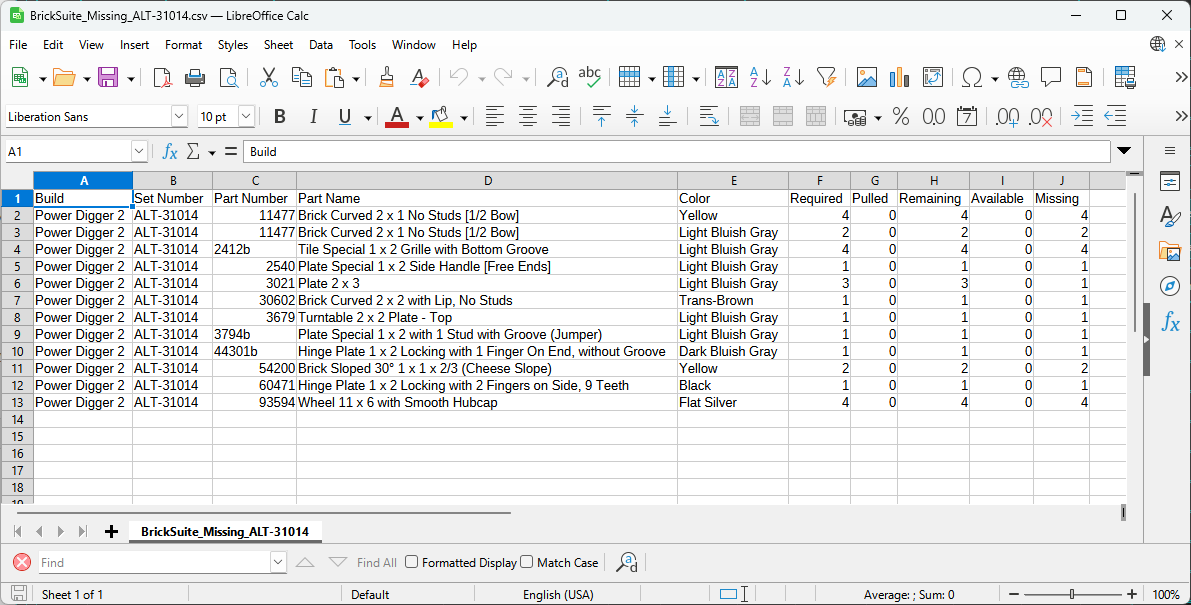
Task: Open the Find box history dropdown
Action: [278, 562]
